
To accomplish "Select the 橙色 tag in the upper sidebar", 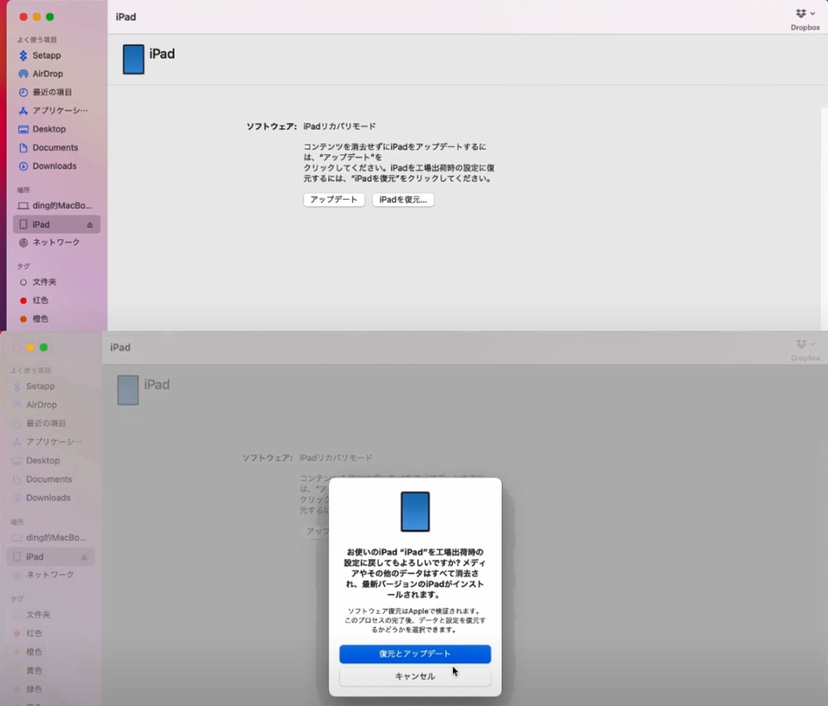I will [34, 319].
